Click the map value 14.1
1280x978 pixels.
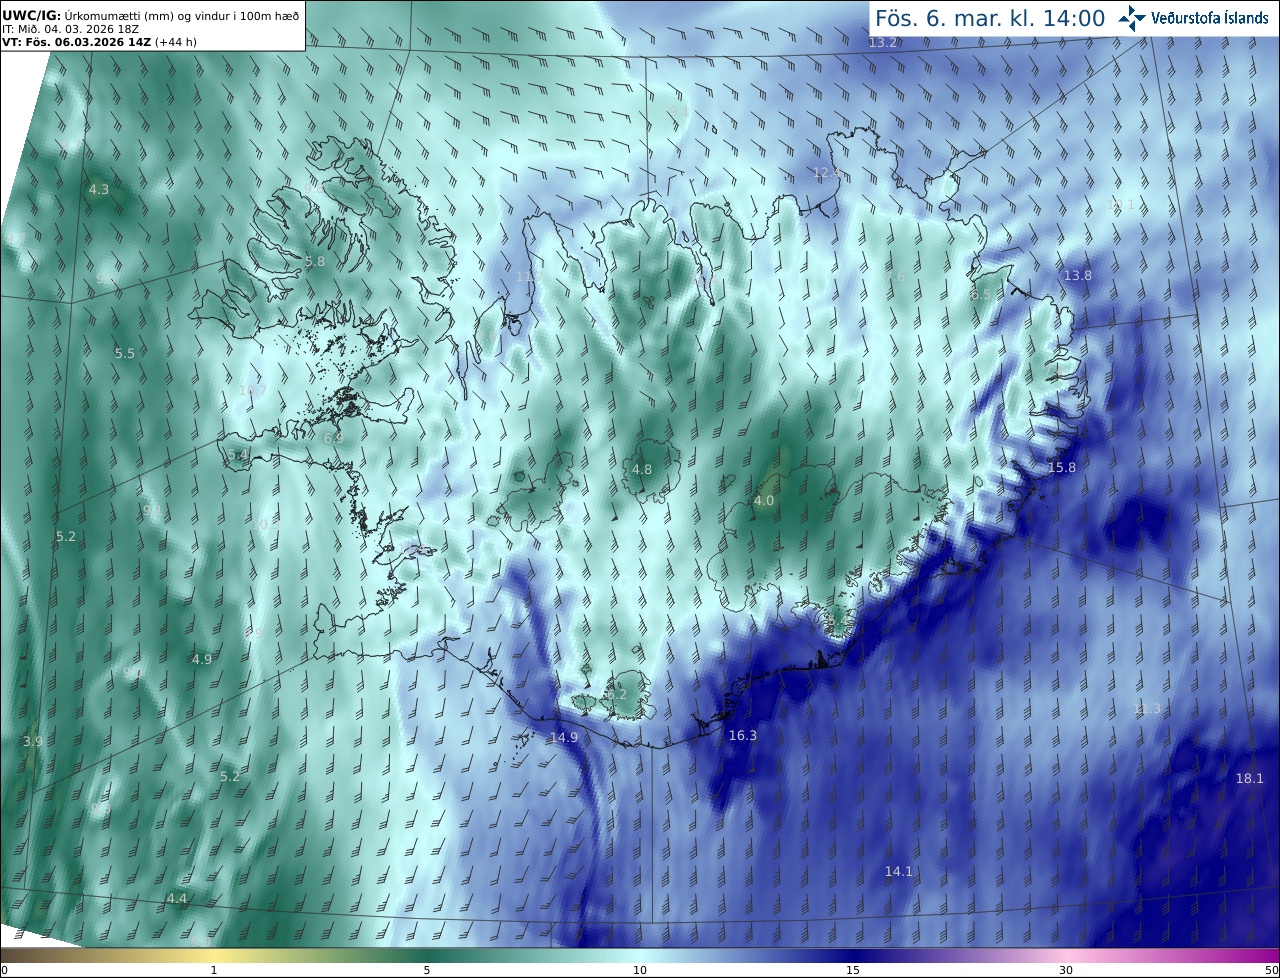[898, 871]
